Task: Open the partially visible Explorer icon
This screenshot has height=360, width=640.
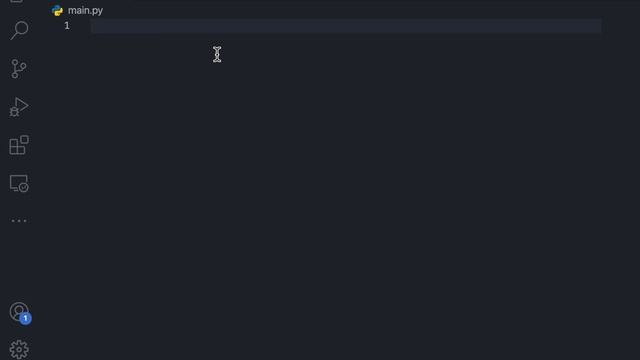Action: (x=16, y=1)
